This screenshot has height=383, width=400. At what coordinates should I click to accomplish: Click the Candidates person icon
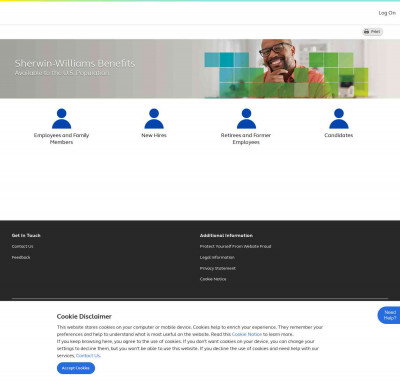[339, 118]
